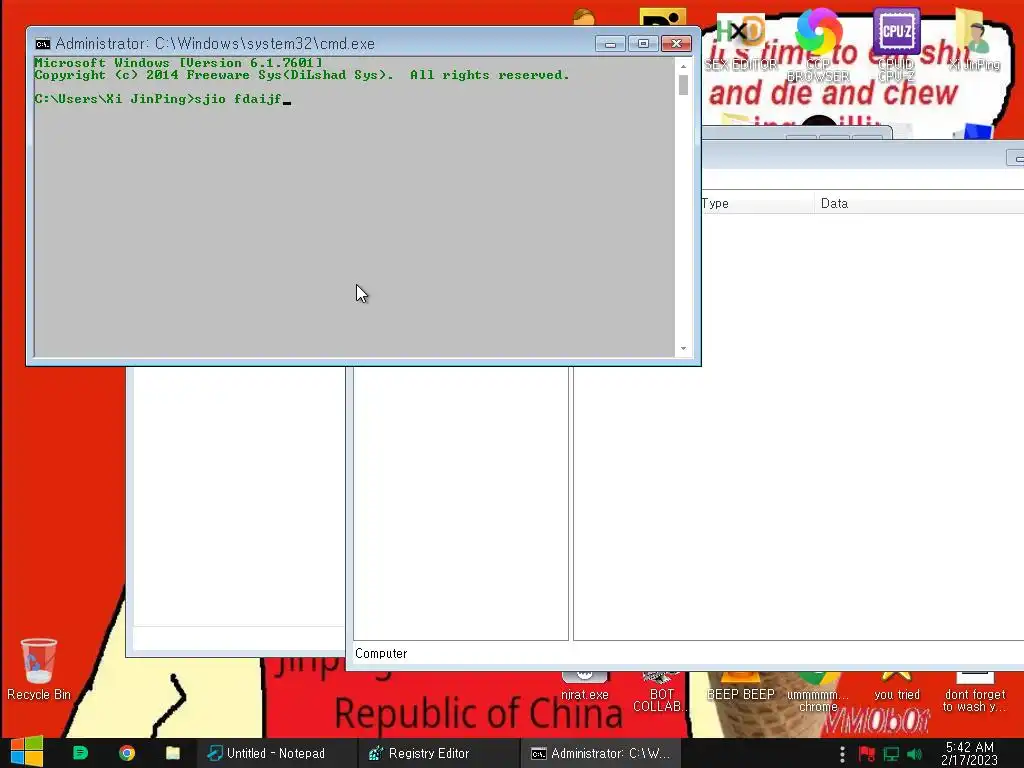This screenshot has height=768, width=1024.
Task: Open the njrat.exe desktop icon
Action: point(584,686)
